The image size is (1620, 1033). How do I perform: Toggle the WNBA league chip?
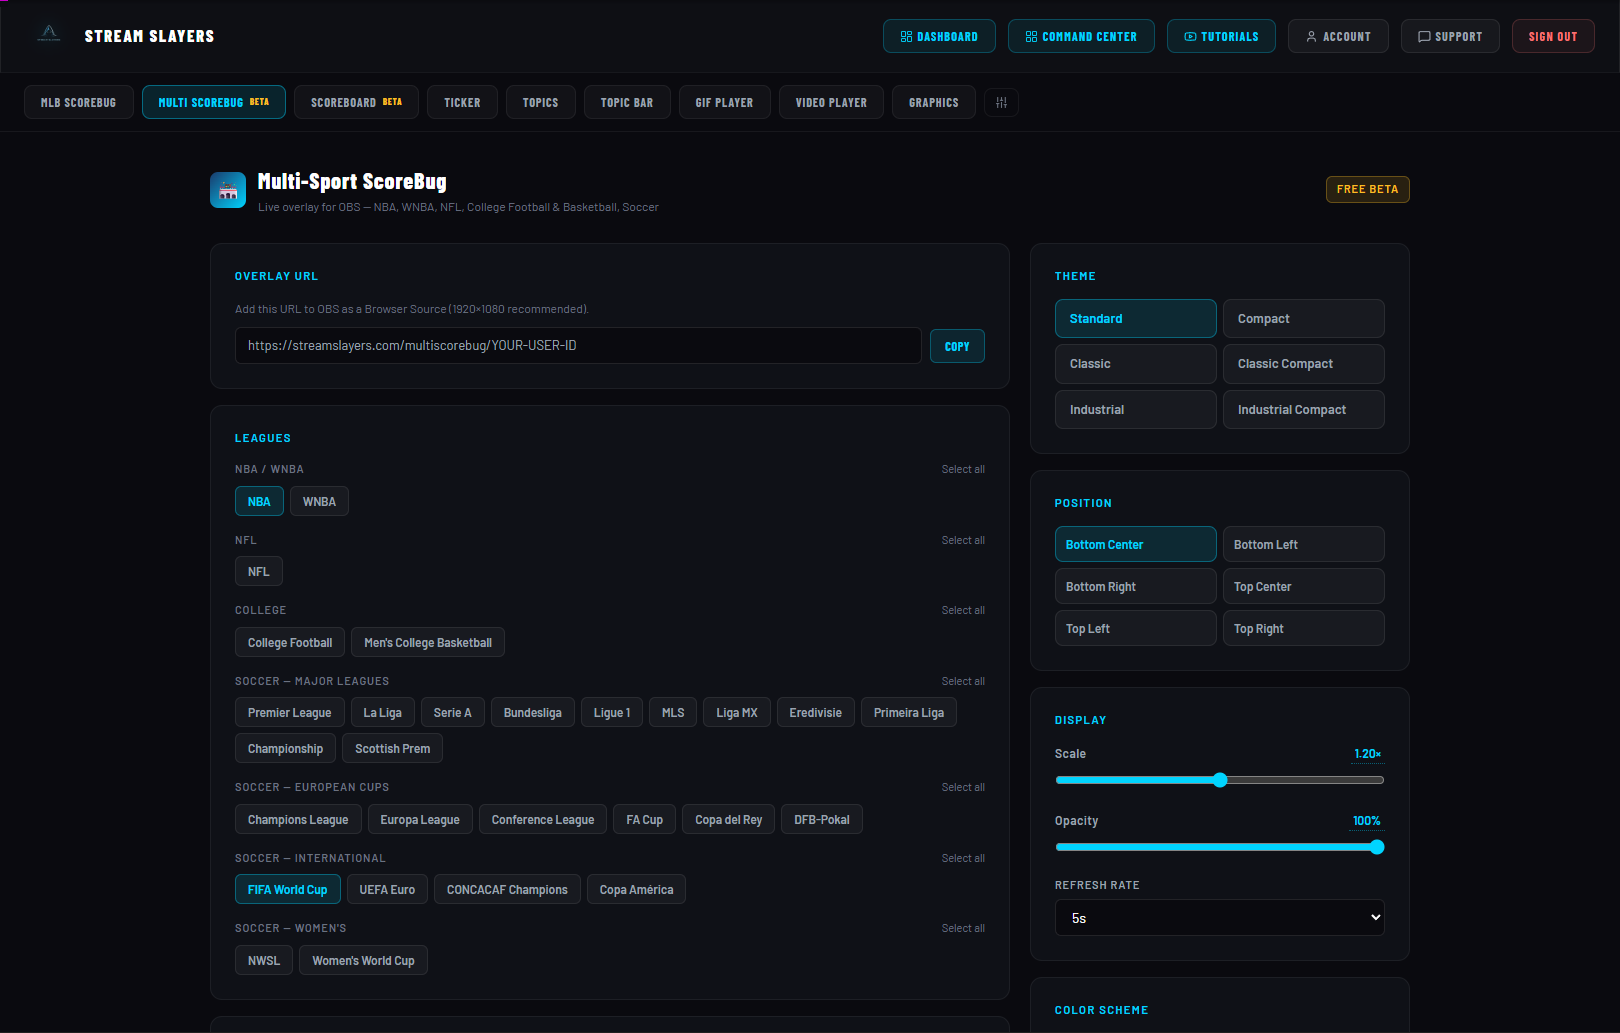[319, 501]
